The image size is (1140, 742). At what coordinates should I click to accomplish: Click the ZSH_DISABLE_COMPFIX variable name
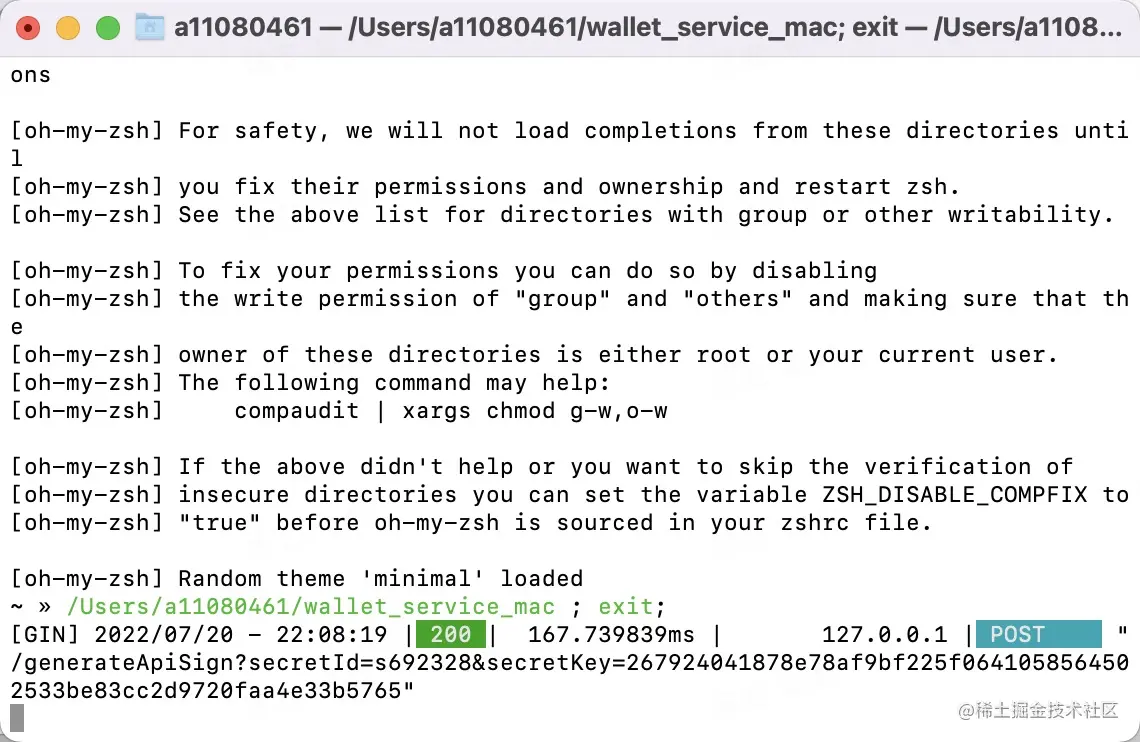tap(954, 494)
